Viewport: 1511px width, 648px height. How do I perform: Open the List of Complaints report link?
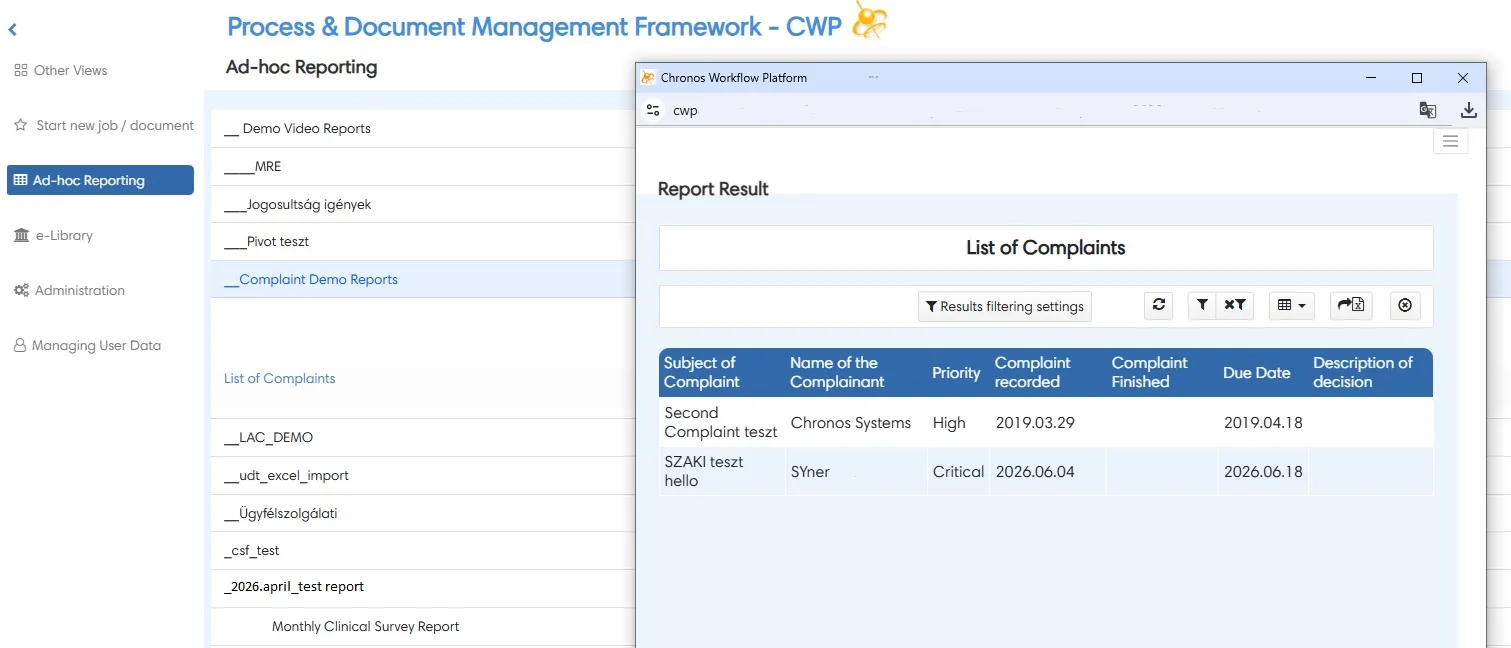tap(280, 378)
